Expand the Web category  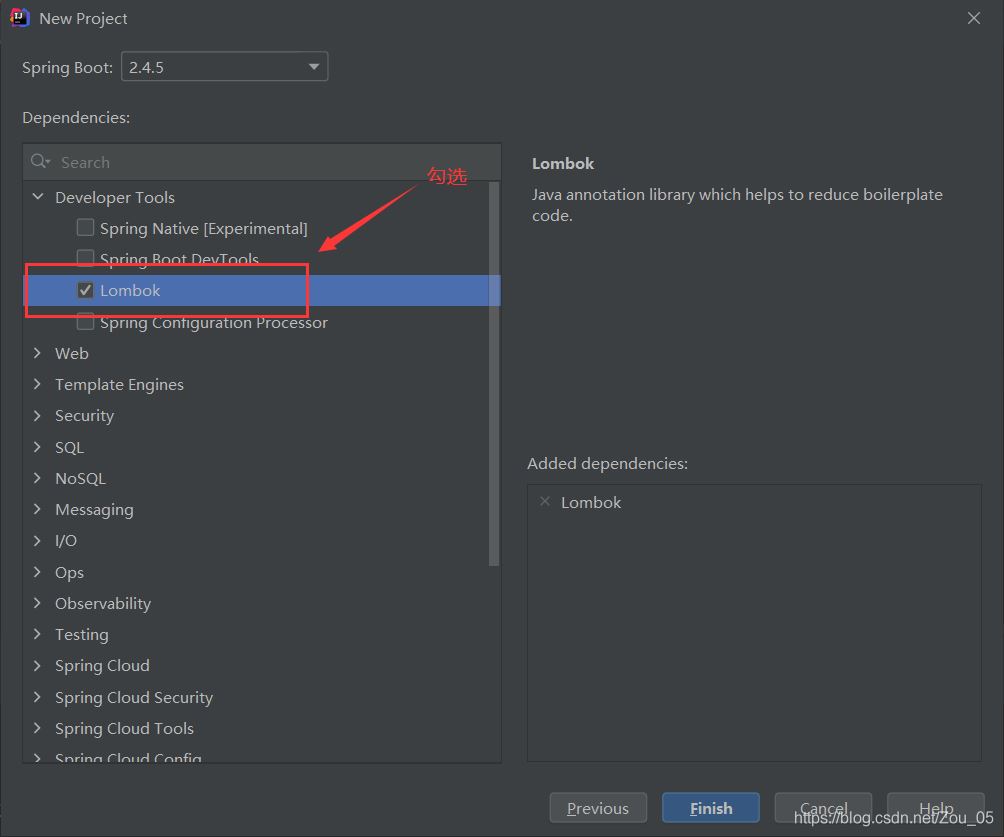[38, 353]
